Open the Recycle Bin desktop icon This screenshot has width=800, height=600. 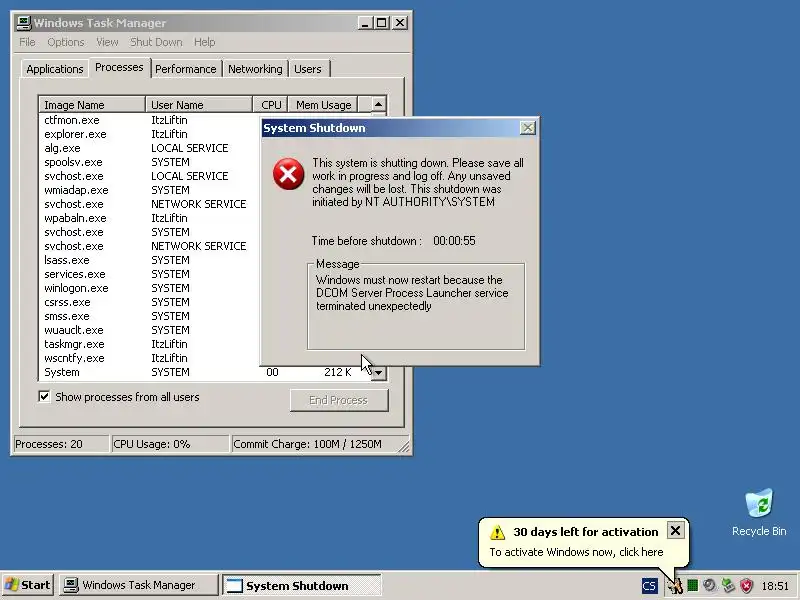tap(759, 513)
